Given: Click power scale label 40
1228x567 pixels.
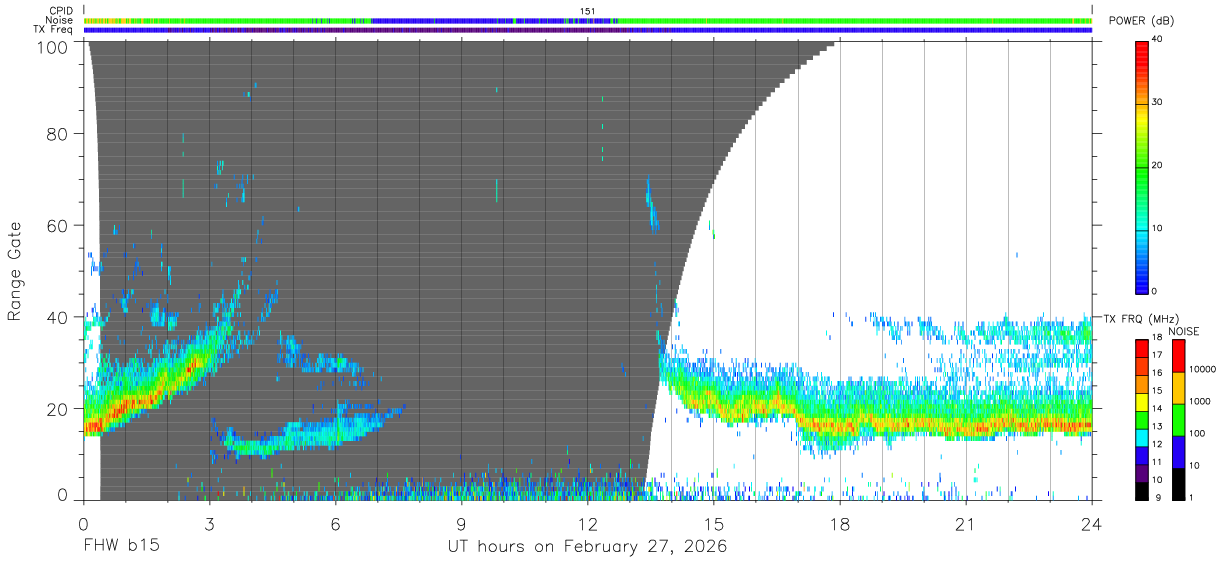Looking at the screenshot, I should [x=1158, y=40].
